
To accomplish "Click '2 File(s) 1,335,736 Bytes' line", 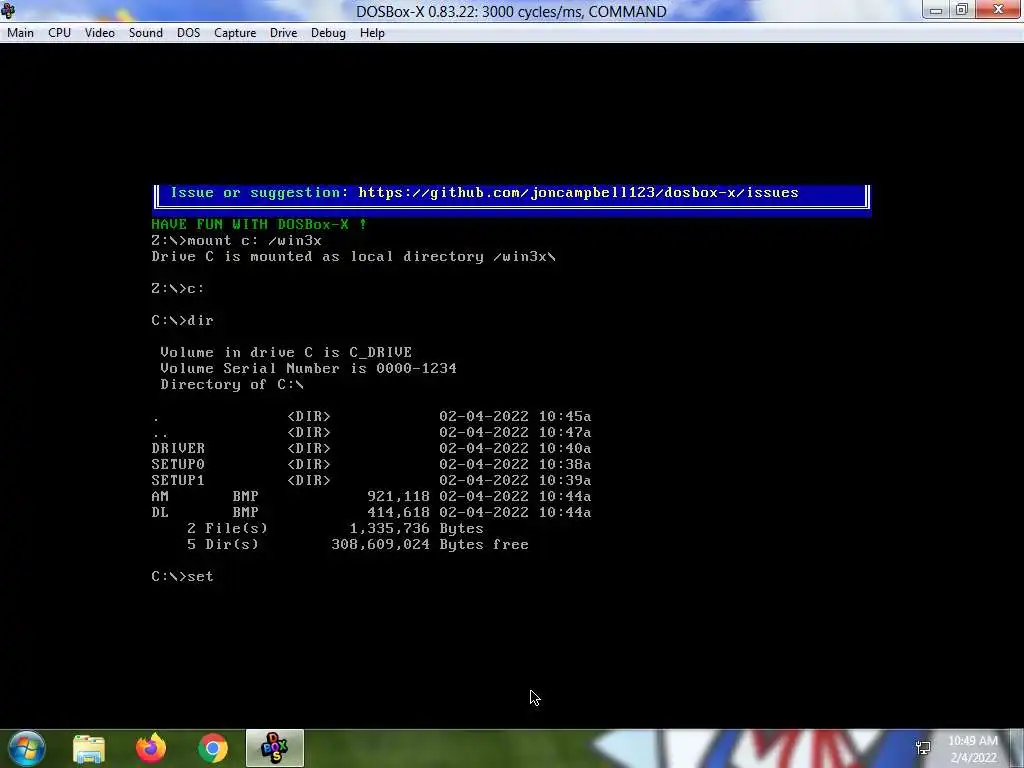I will [335, 528].
